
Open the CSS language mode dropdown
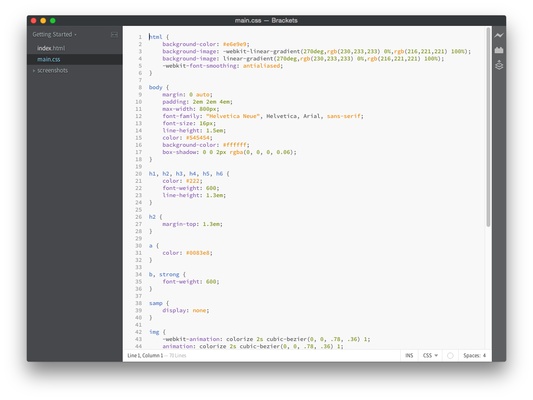(x=430, y=355)
